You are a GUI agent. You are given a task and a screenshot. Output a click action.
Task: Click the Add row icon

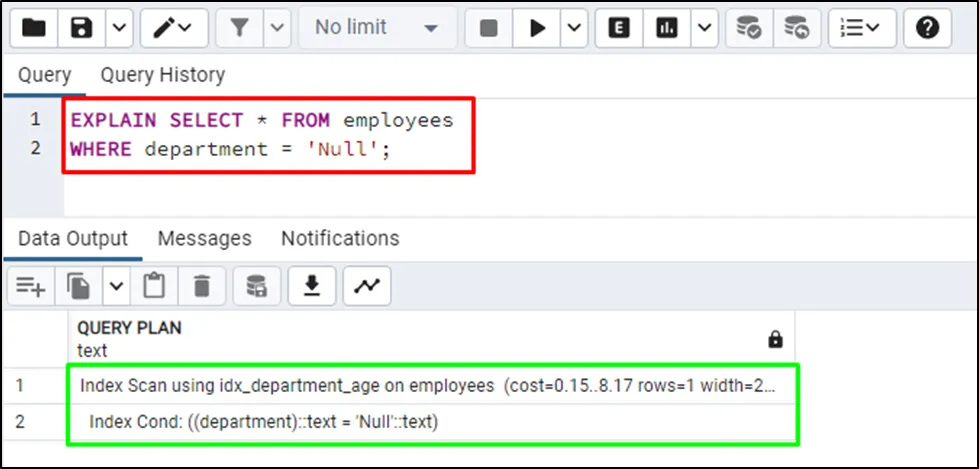tap(30, 287)
